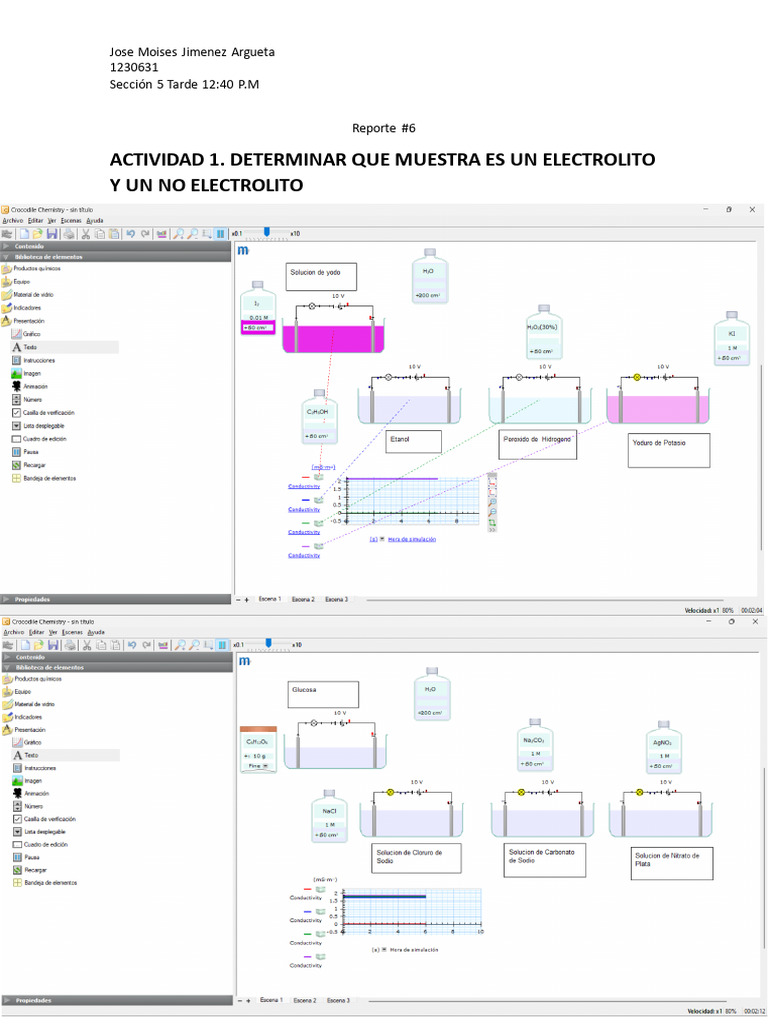Viewport: 768px width, 1024px height.
Task: Click the Save icon in the upper window toolbar
Action: pos(51,234)
